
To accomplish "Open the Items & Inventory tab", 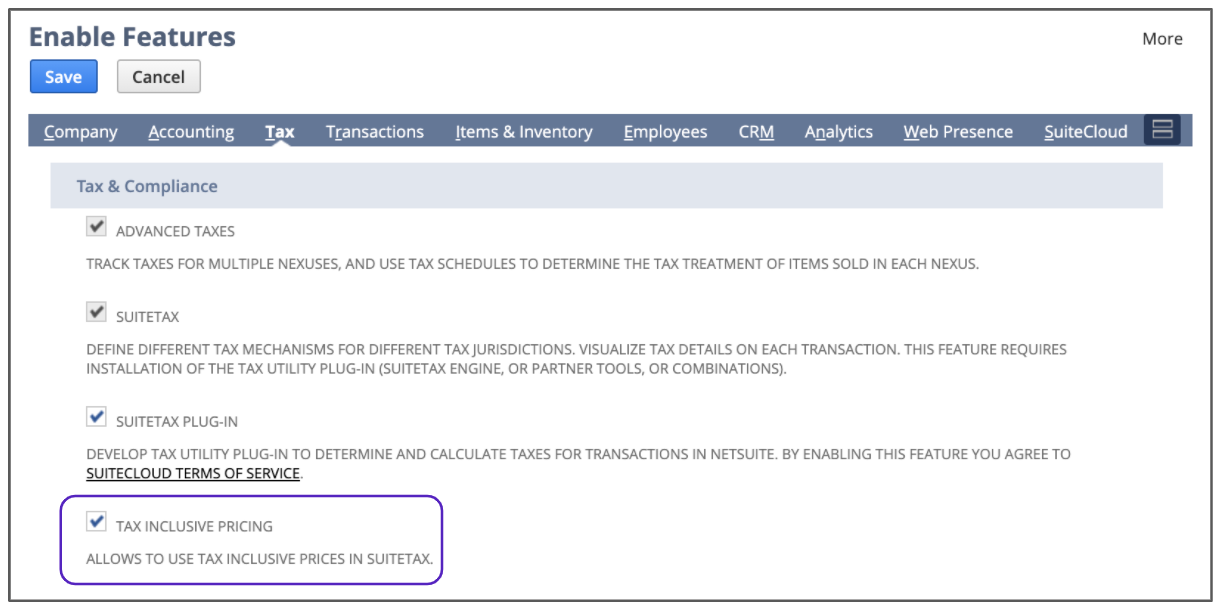I will [x=524, y=132].
